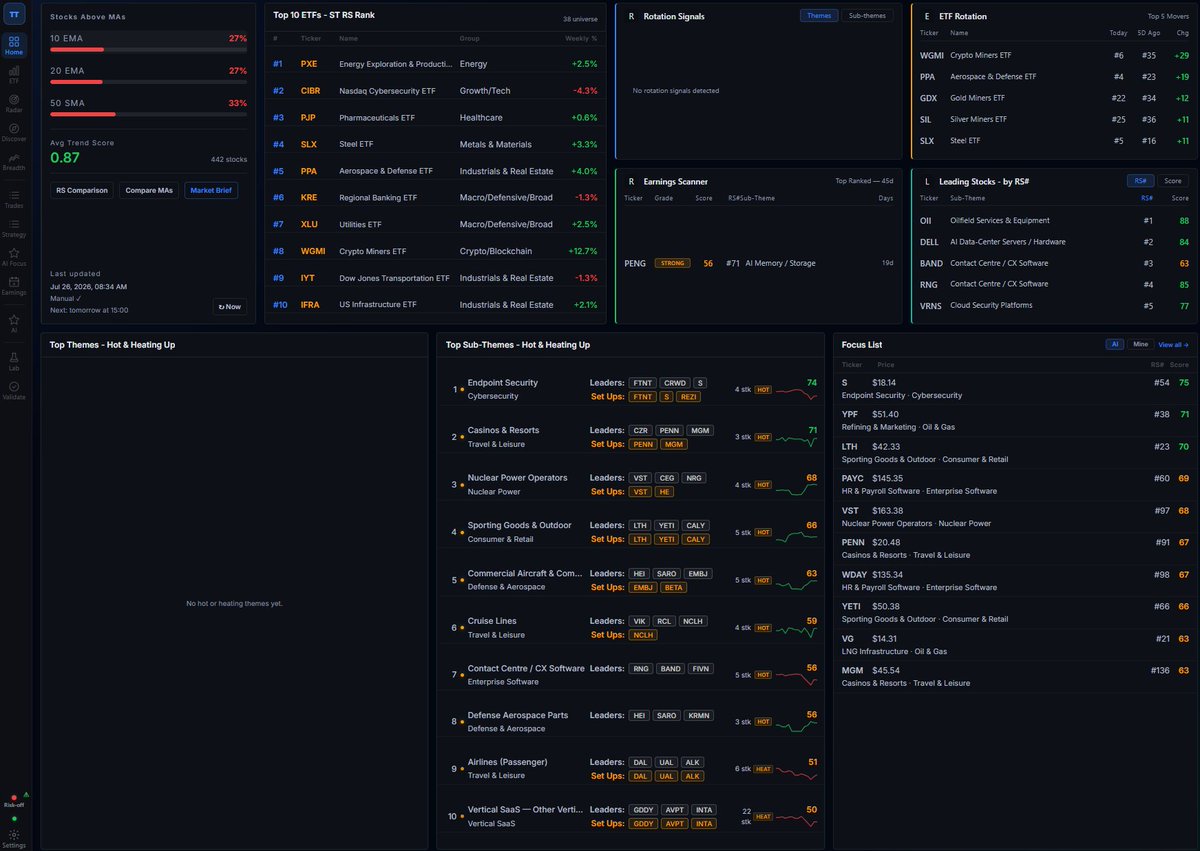Open VG LNG Infrastructure entry
Screen dimensions: 1200x851
point(1015,644)
